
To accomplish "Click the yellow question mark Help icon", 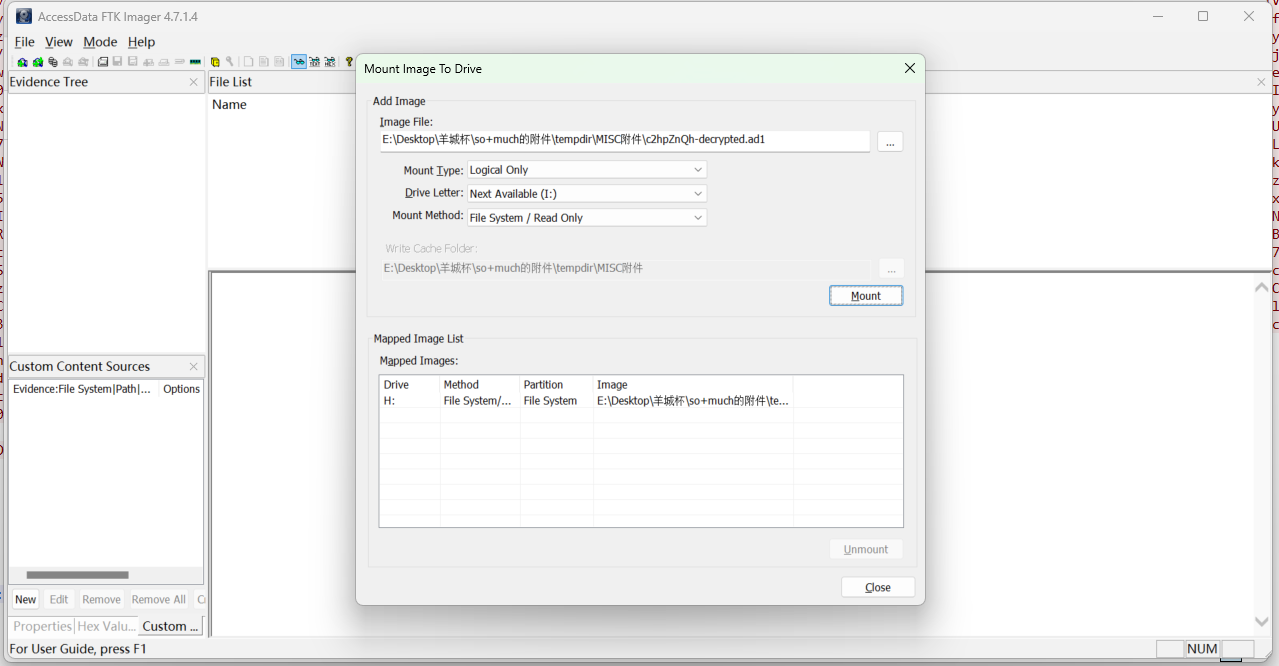I will point(349,62).
